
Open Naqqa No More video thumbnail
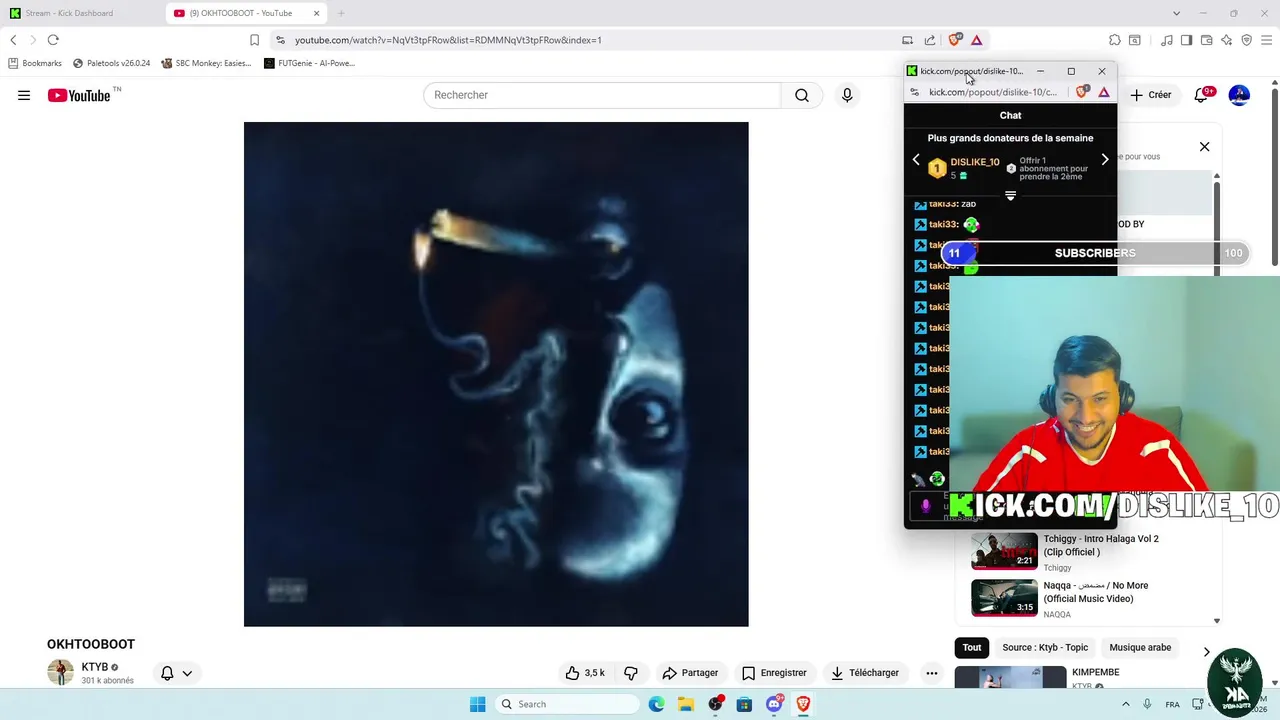pos(1004,598)
